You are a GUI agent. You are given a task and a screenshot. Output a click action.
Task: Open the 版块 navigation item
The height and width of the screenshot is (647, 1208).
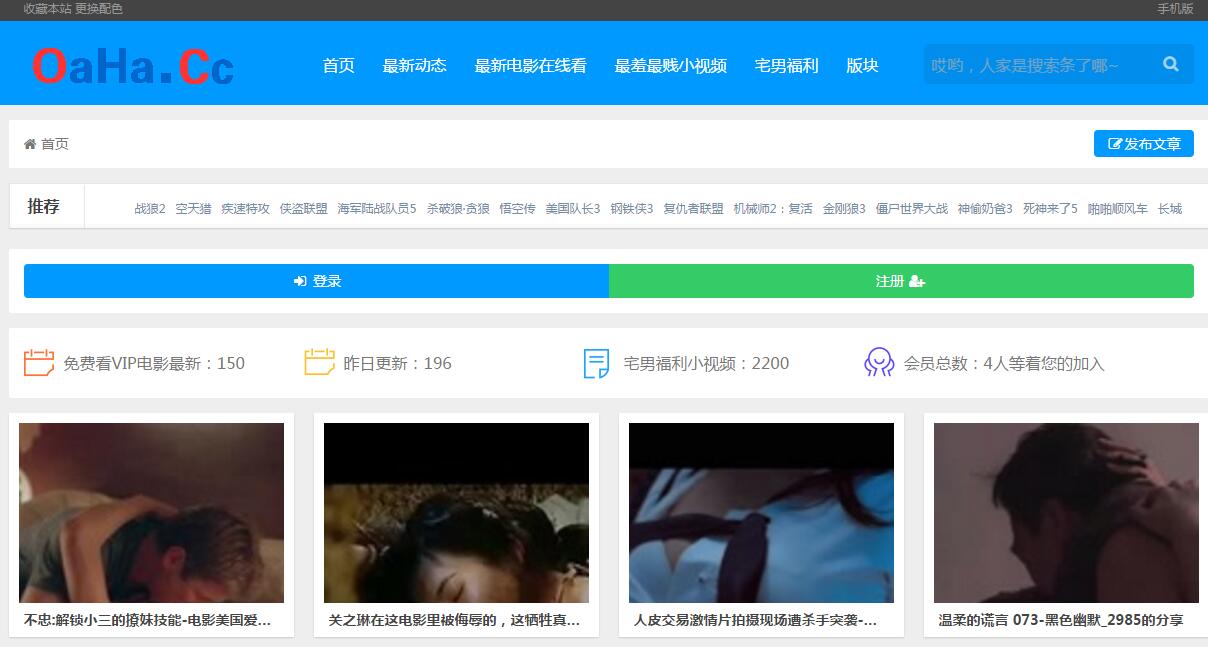862,66
